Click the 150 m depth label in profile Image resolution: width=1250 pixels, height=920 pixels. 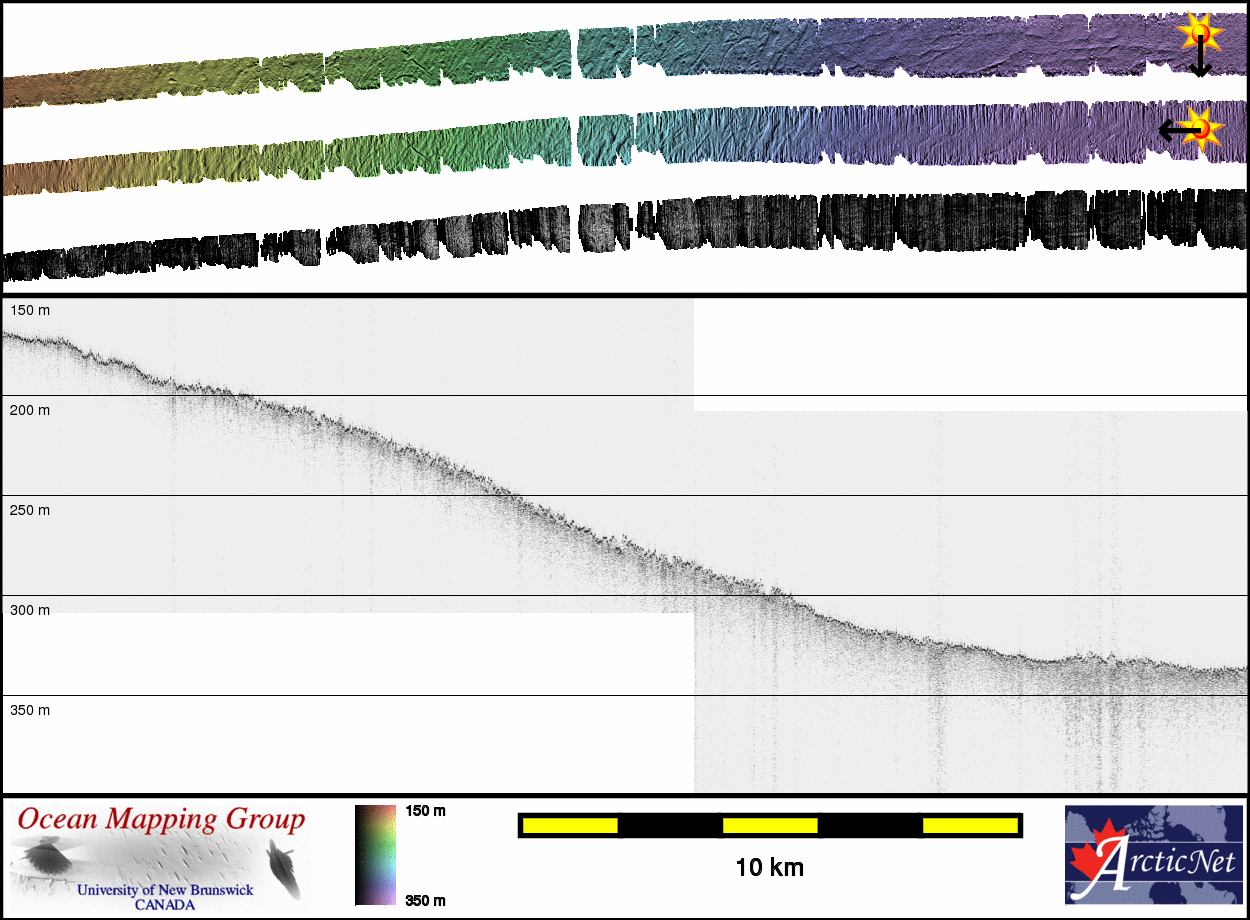(30, 311)
